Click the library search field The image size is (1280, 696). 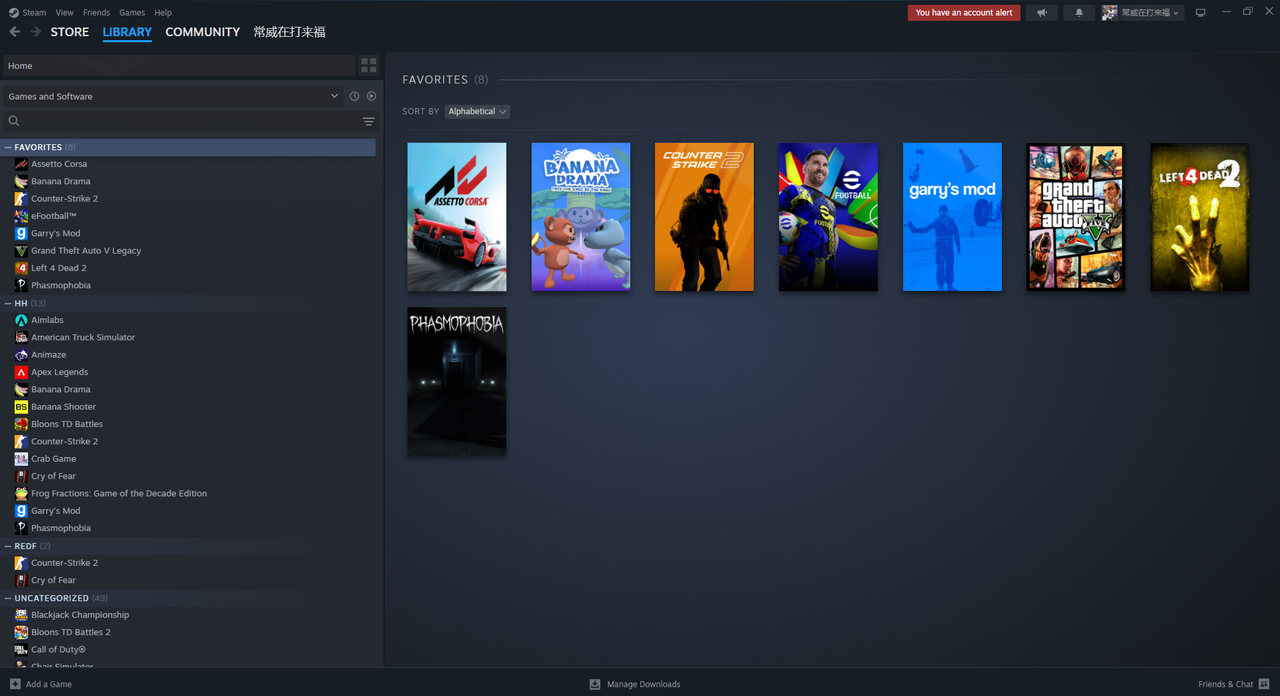(x=190, y=121)
